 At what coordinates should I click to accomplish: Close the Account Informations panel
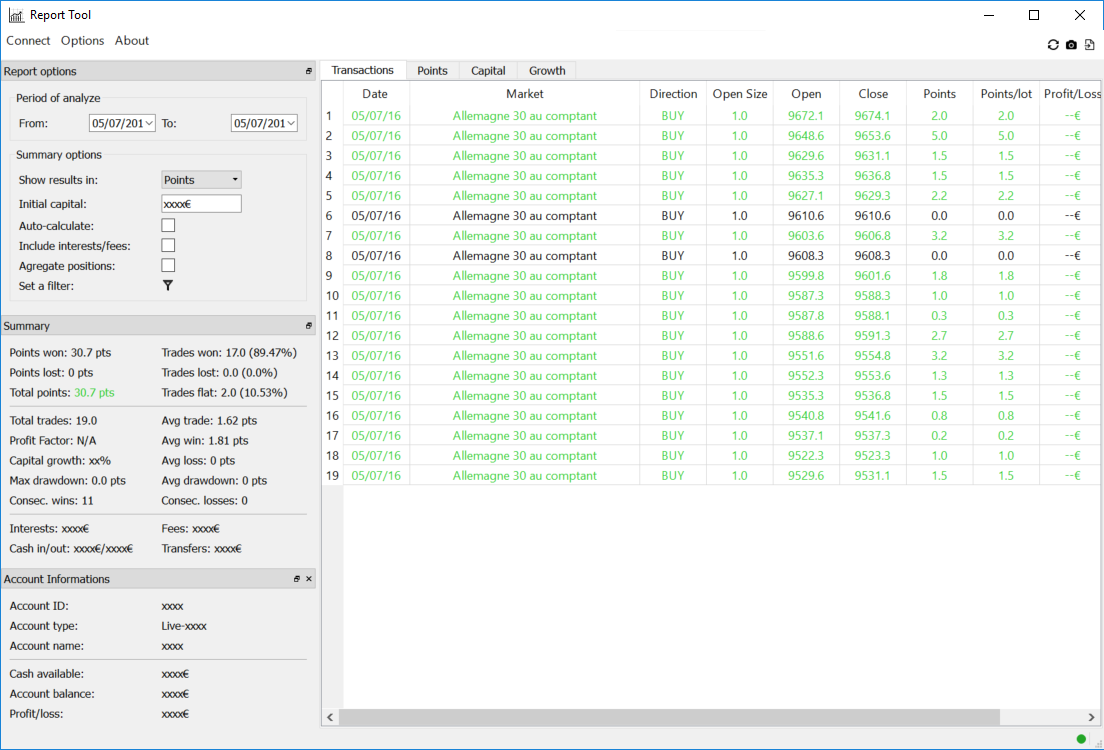coord(309,579)
